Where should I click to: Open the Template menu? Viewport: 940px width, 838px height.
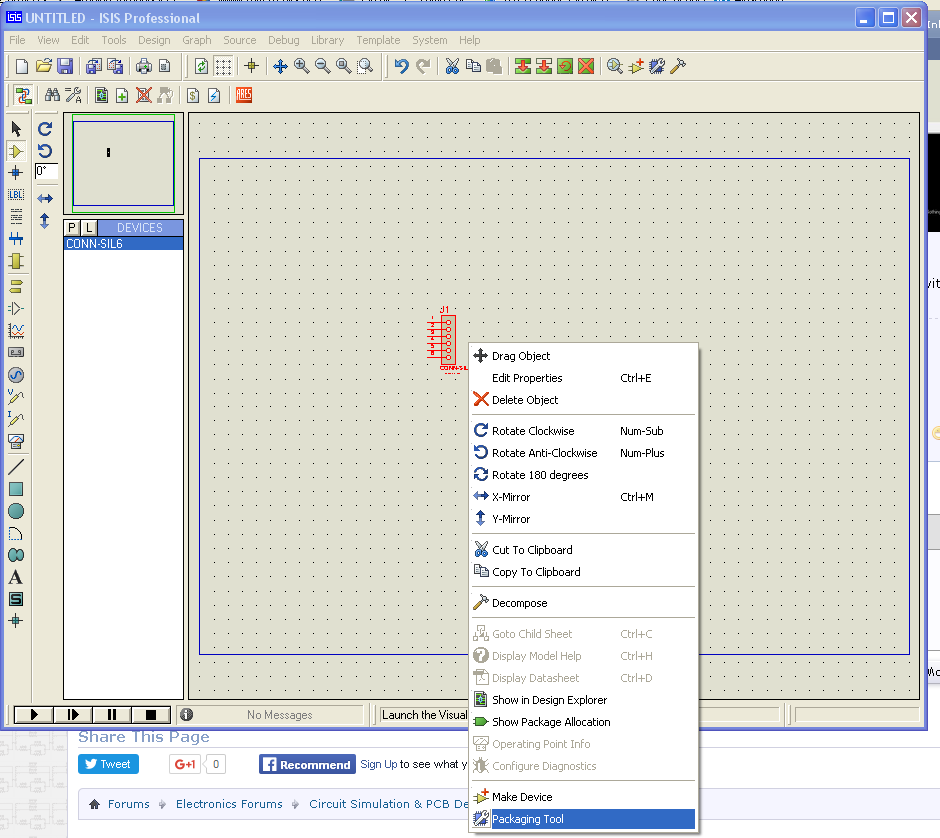(x=378, y=40)
